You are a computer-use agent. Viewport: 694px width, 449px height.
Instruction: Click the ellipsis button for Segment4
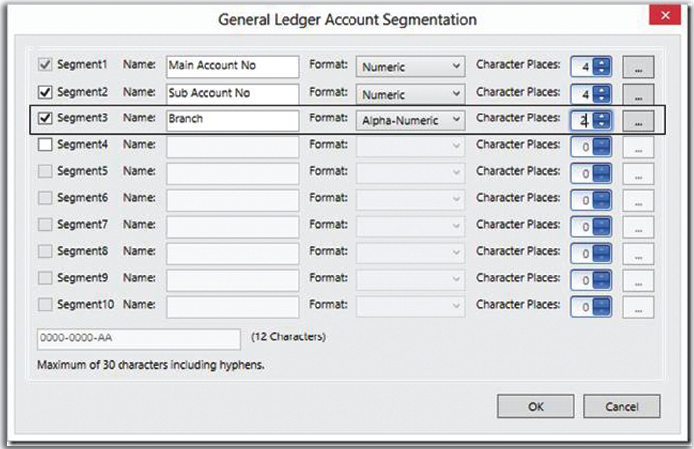pyautogui.click(x=639, y=147)
